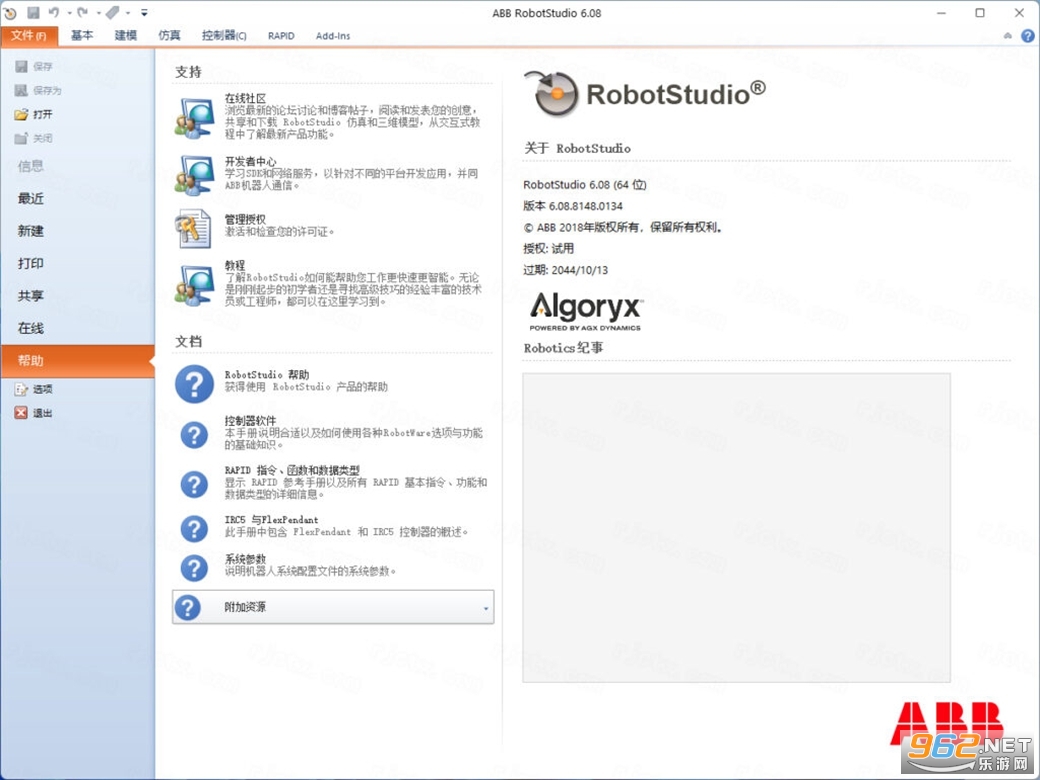1040x780 pixels.
Task: Click the RobotStudio logo in the about panel
Action: 645,94
